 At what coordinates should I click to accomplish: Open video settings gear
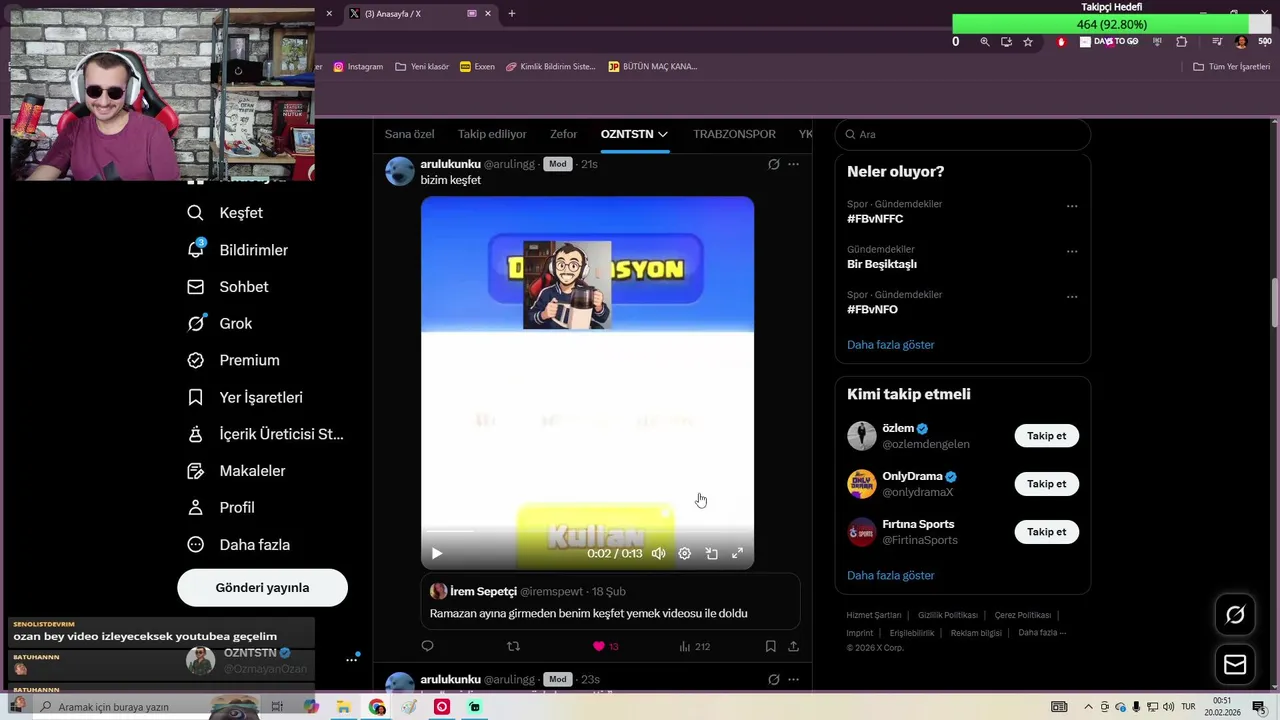point(685,553)
